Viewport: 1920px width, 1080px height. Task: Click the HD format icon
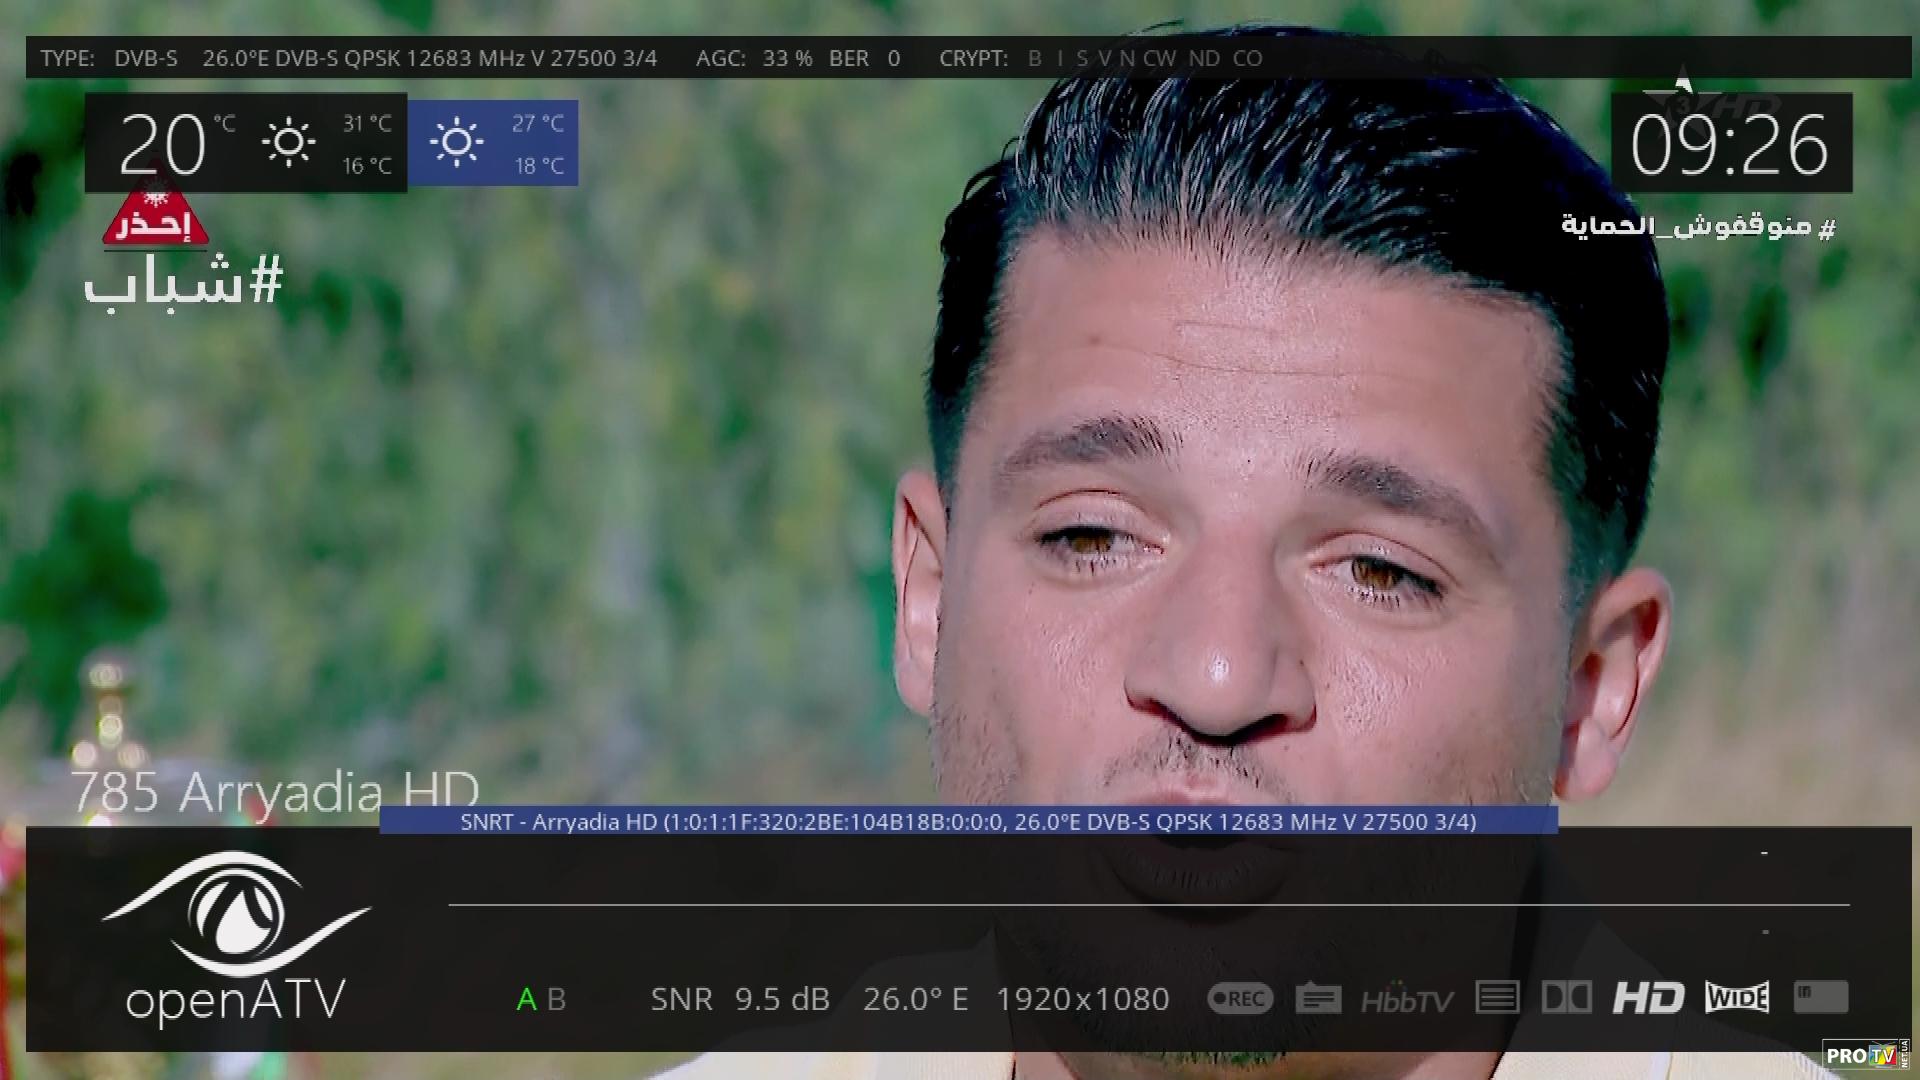(x=1648, y=997)
